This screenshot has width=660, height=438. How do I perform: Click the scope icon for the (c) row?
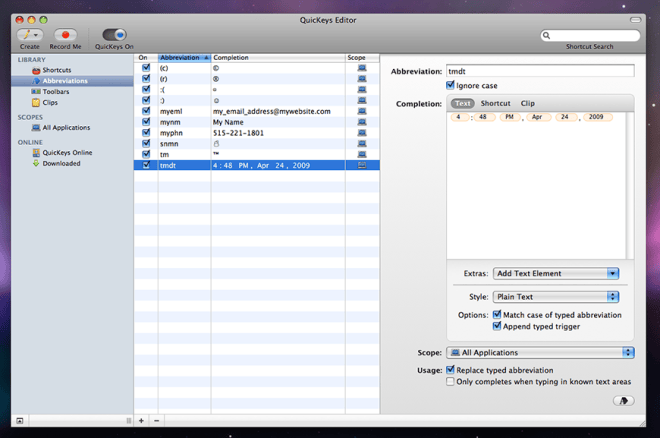[362, 68]
